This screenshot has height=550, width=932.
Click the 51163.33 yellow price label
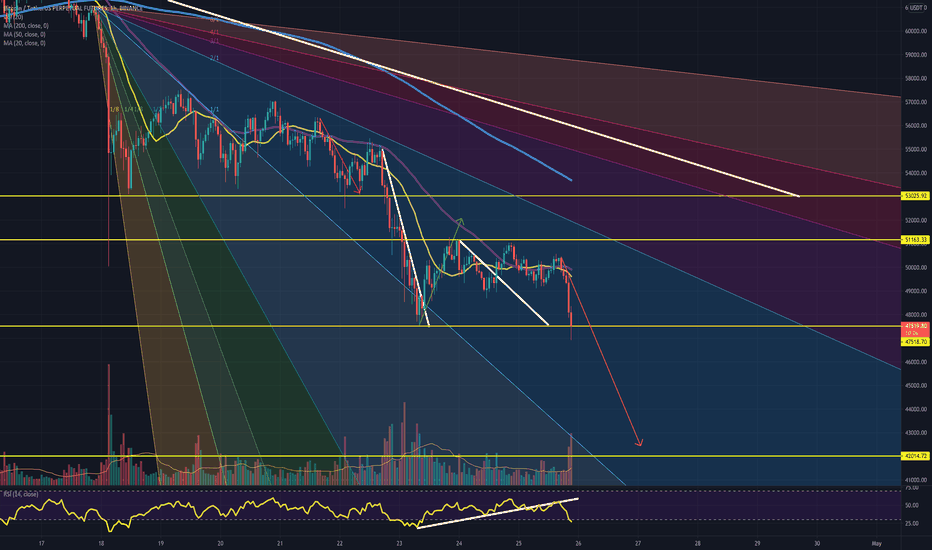915,240
